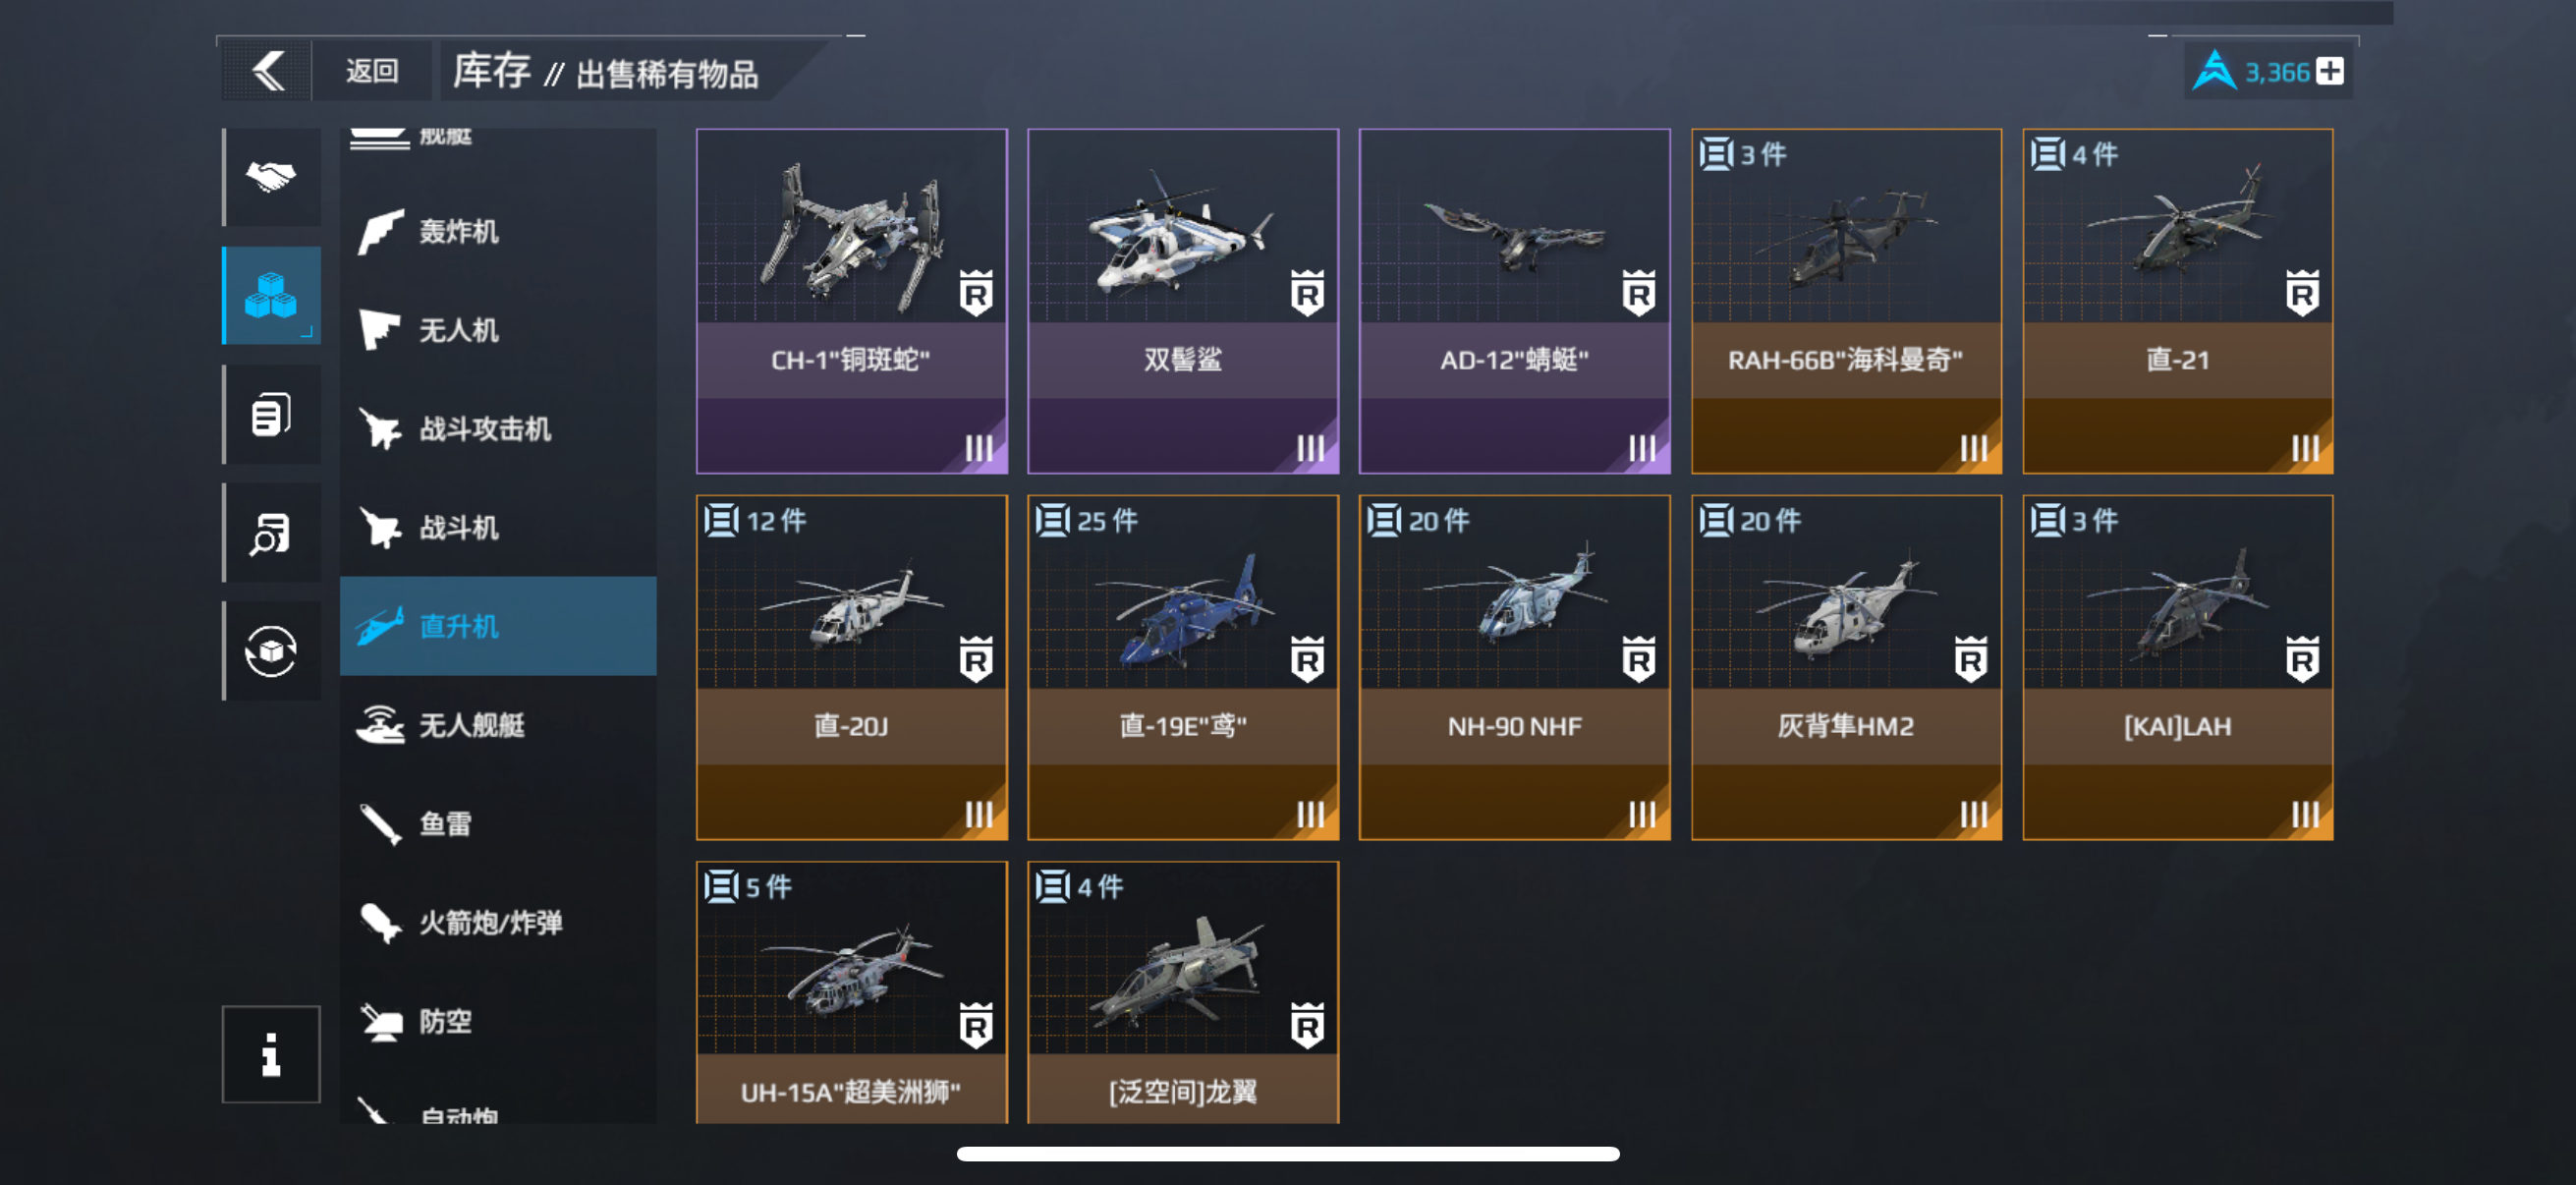
Task: Click the rotating cube sidebar icon
Action: 271,651
